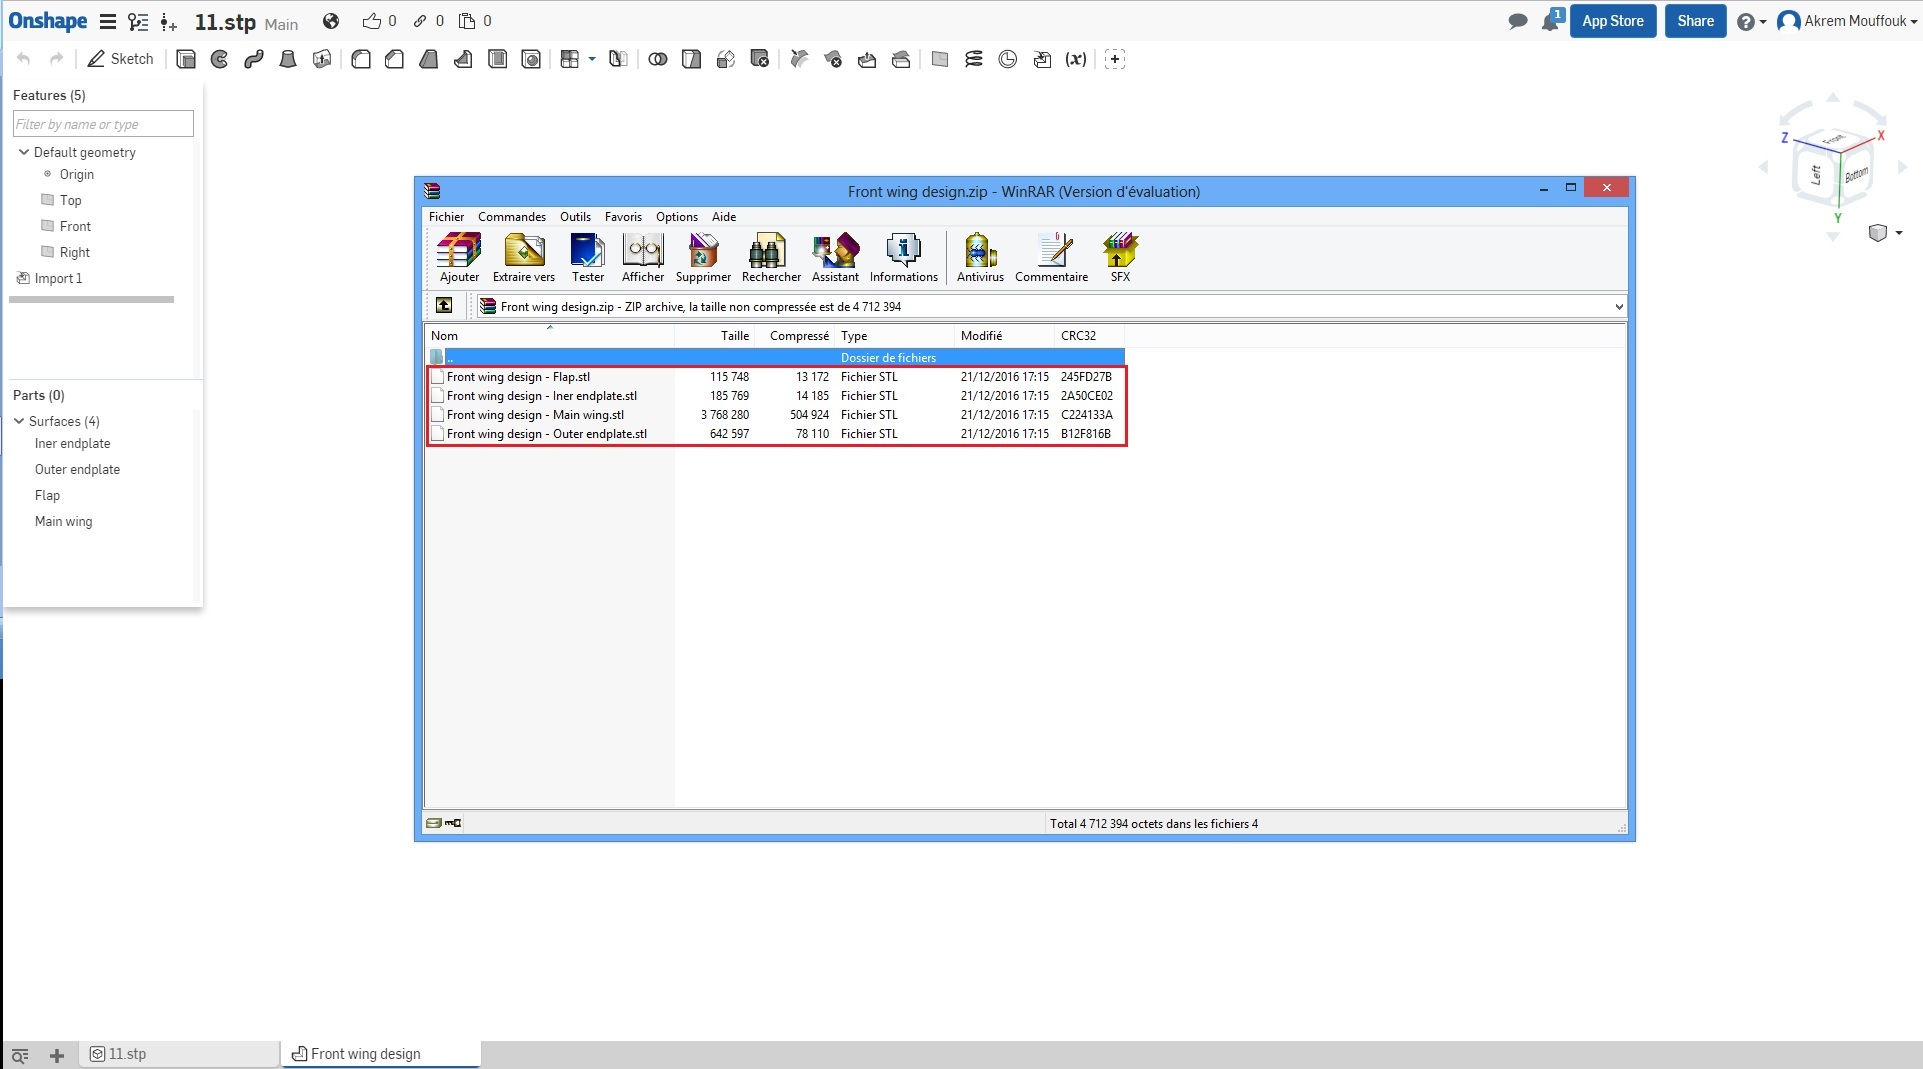Open the WinRAR Favoris menu
The image size is (1923, 1069).
tap(623, 217)
